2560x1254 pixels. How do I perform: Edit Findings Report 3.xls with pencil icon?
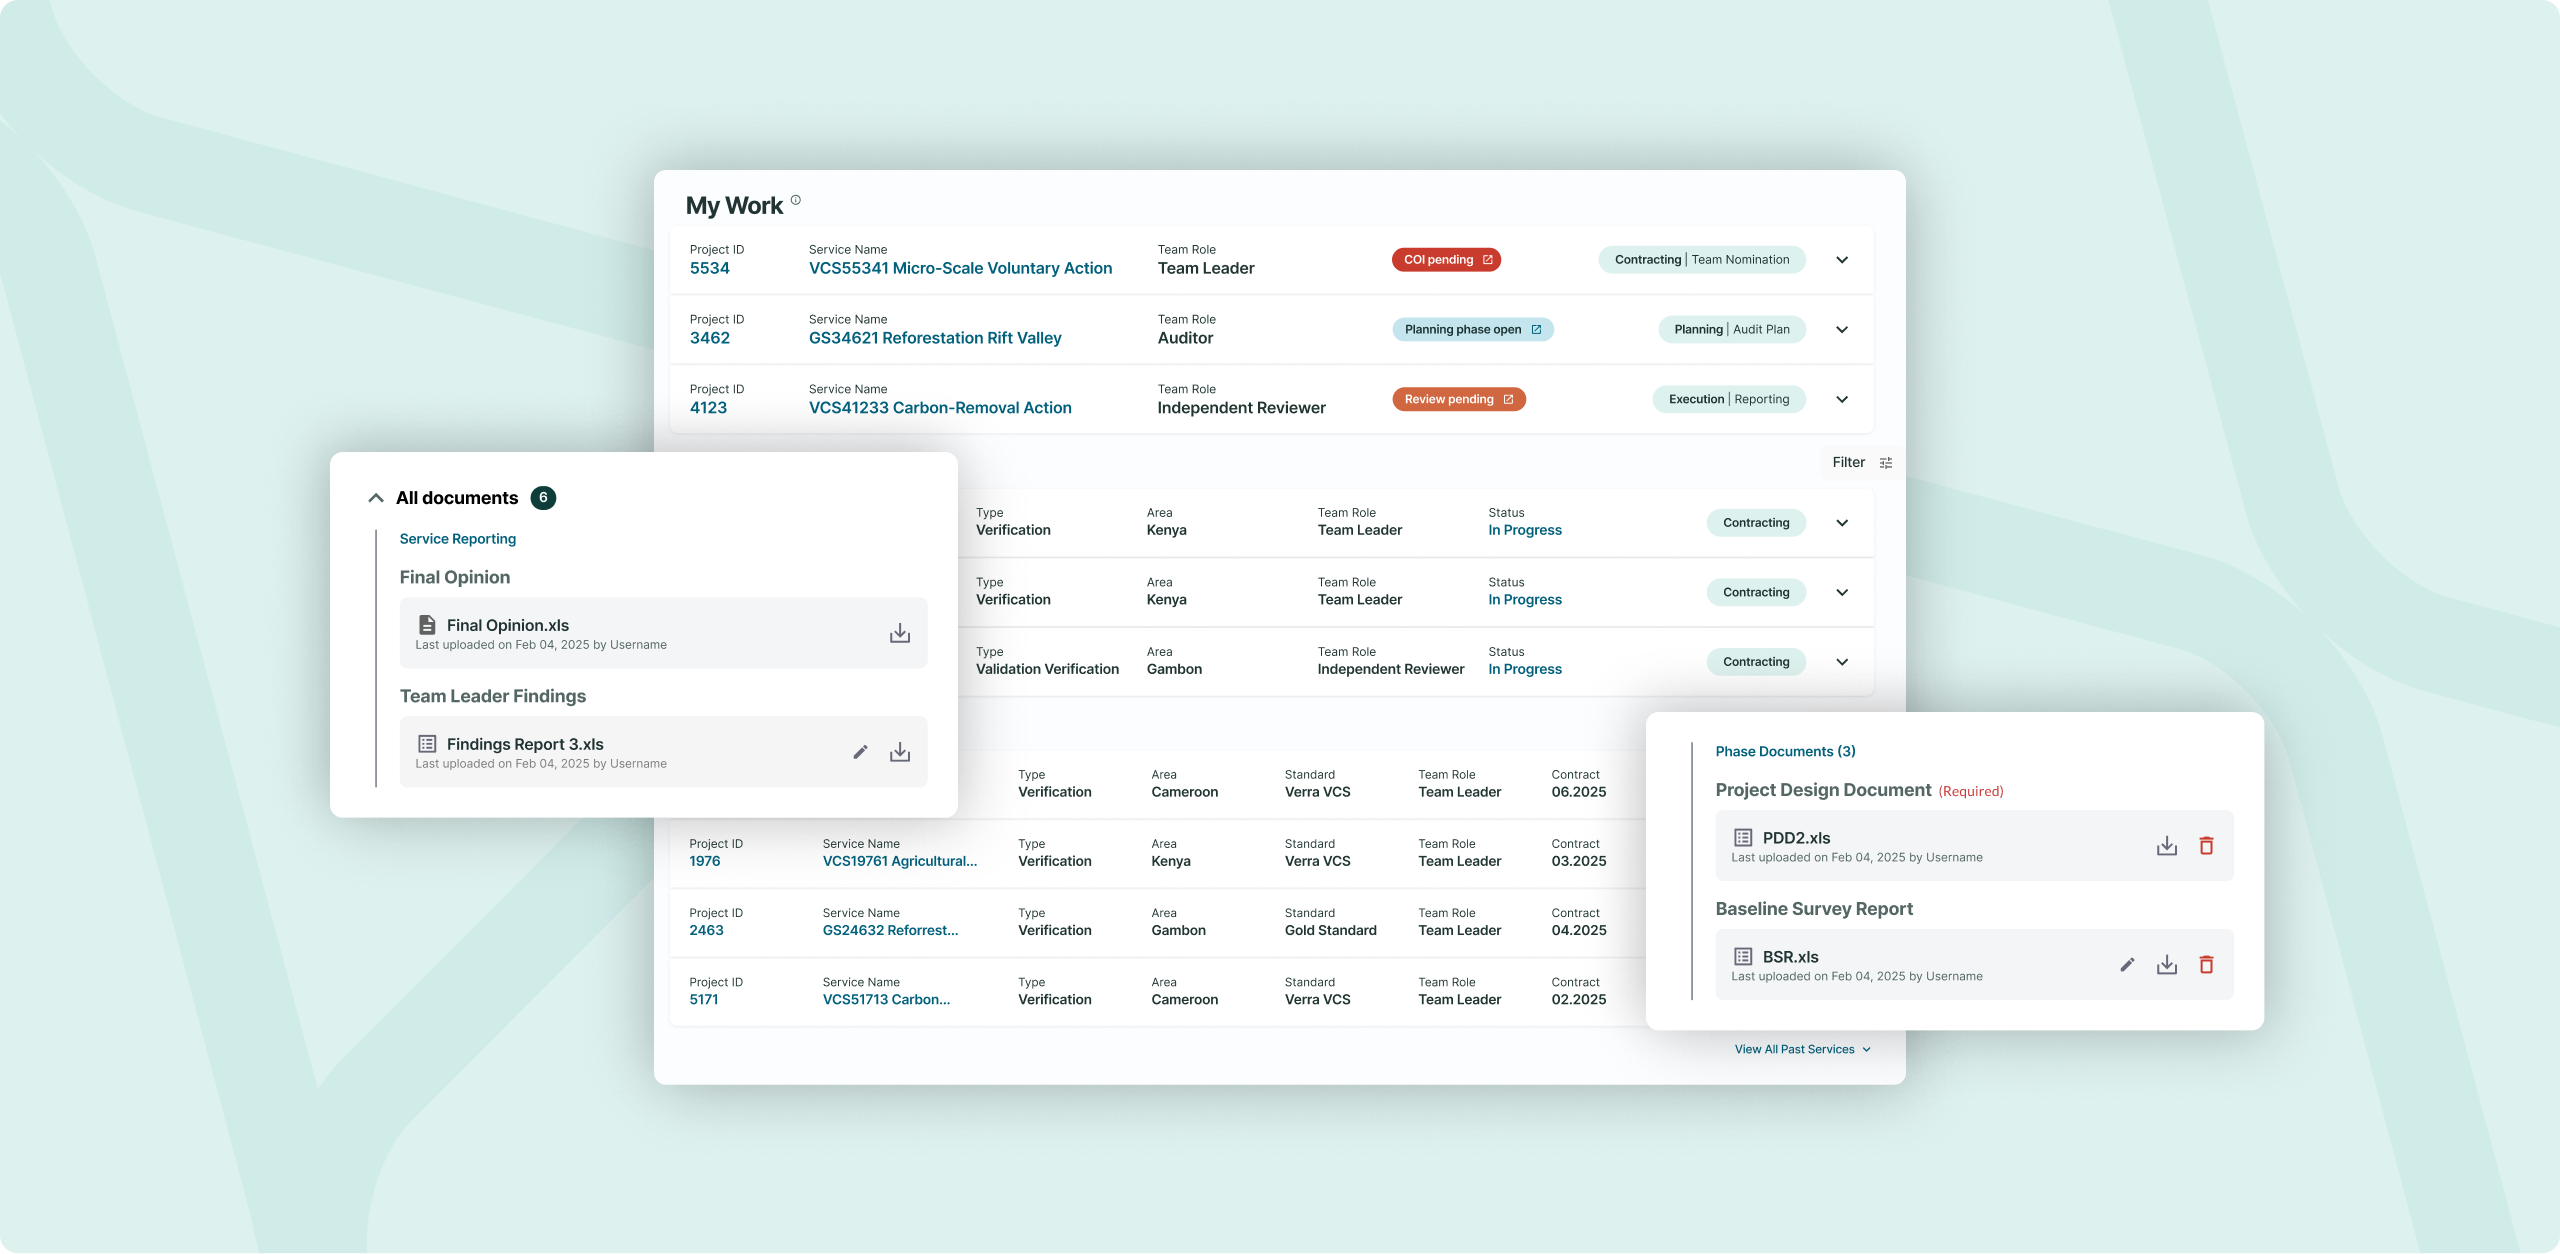pos(860,752)
